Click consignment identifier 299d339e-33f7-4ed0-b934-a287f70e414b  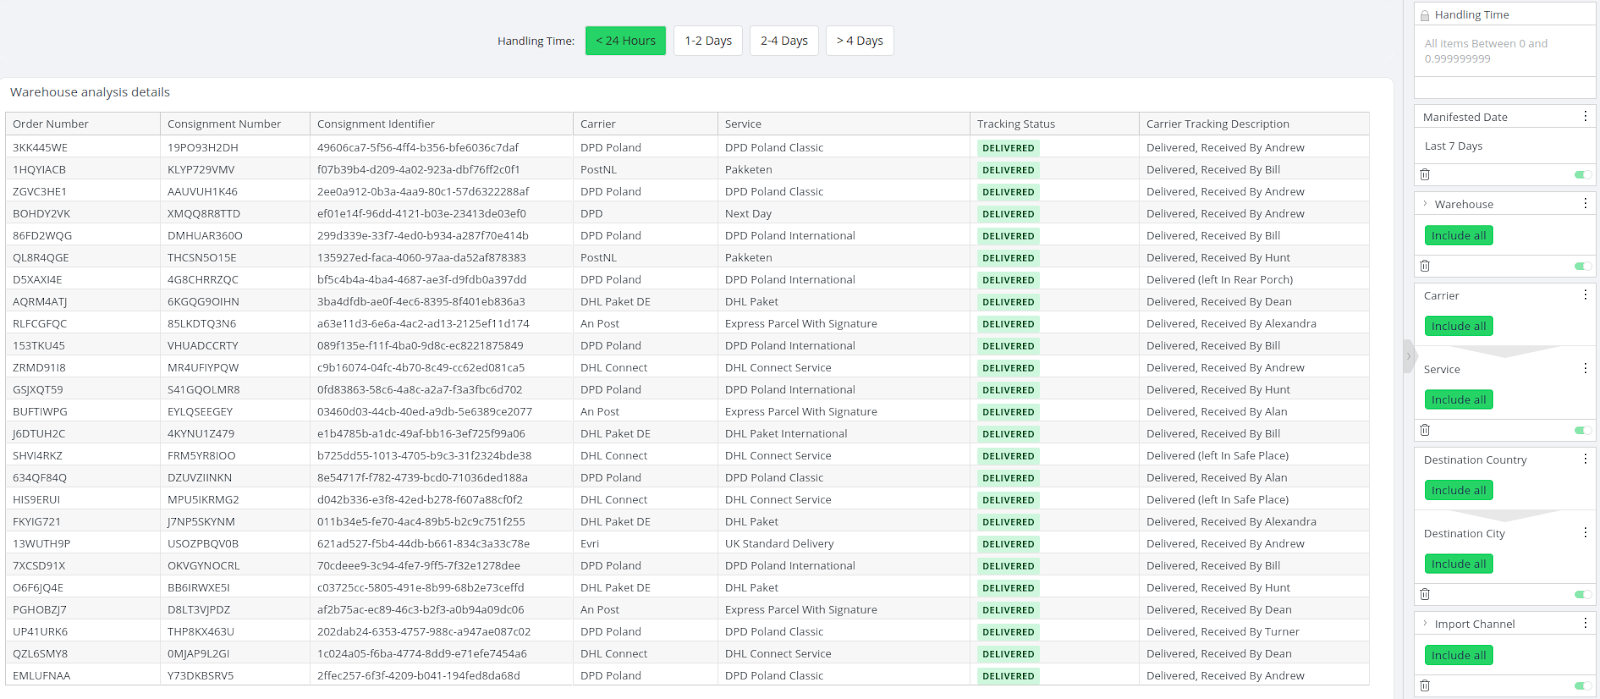point(423,236)
